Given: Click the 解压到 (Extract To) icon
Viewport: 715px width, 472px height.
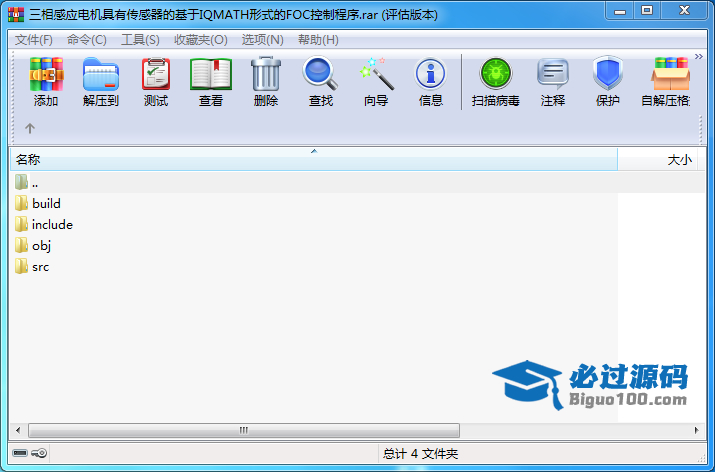Looking at the screenshot, I should click(101, 74).
